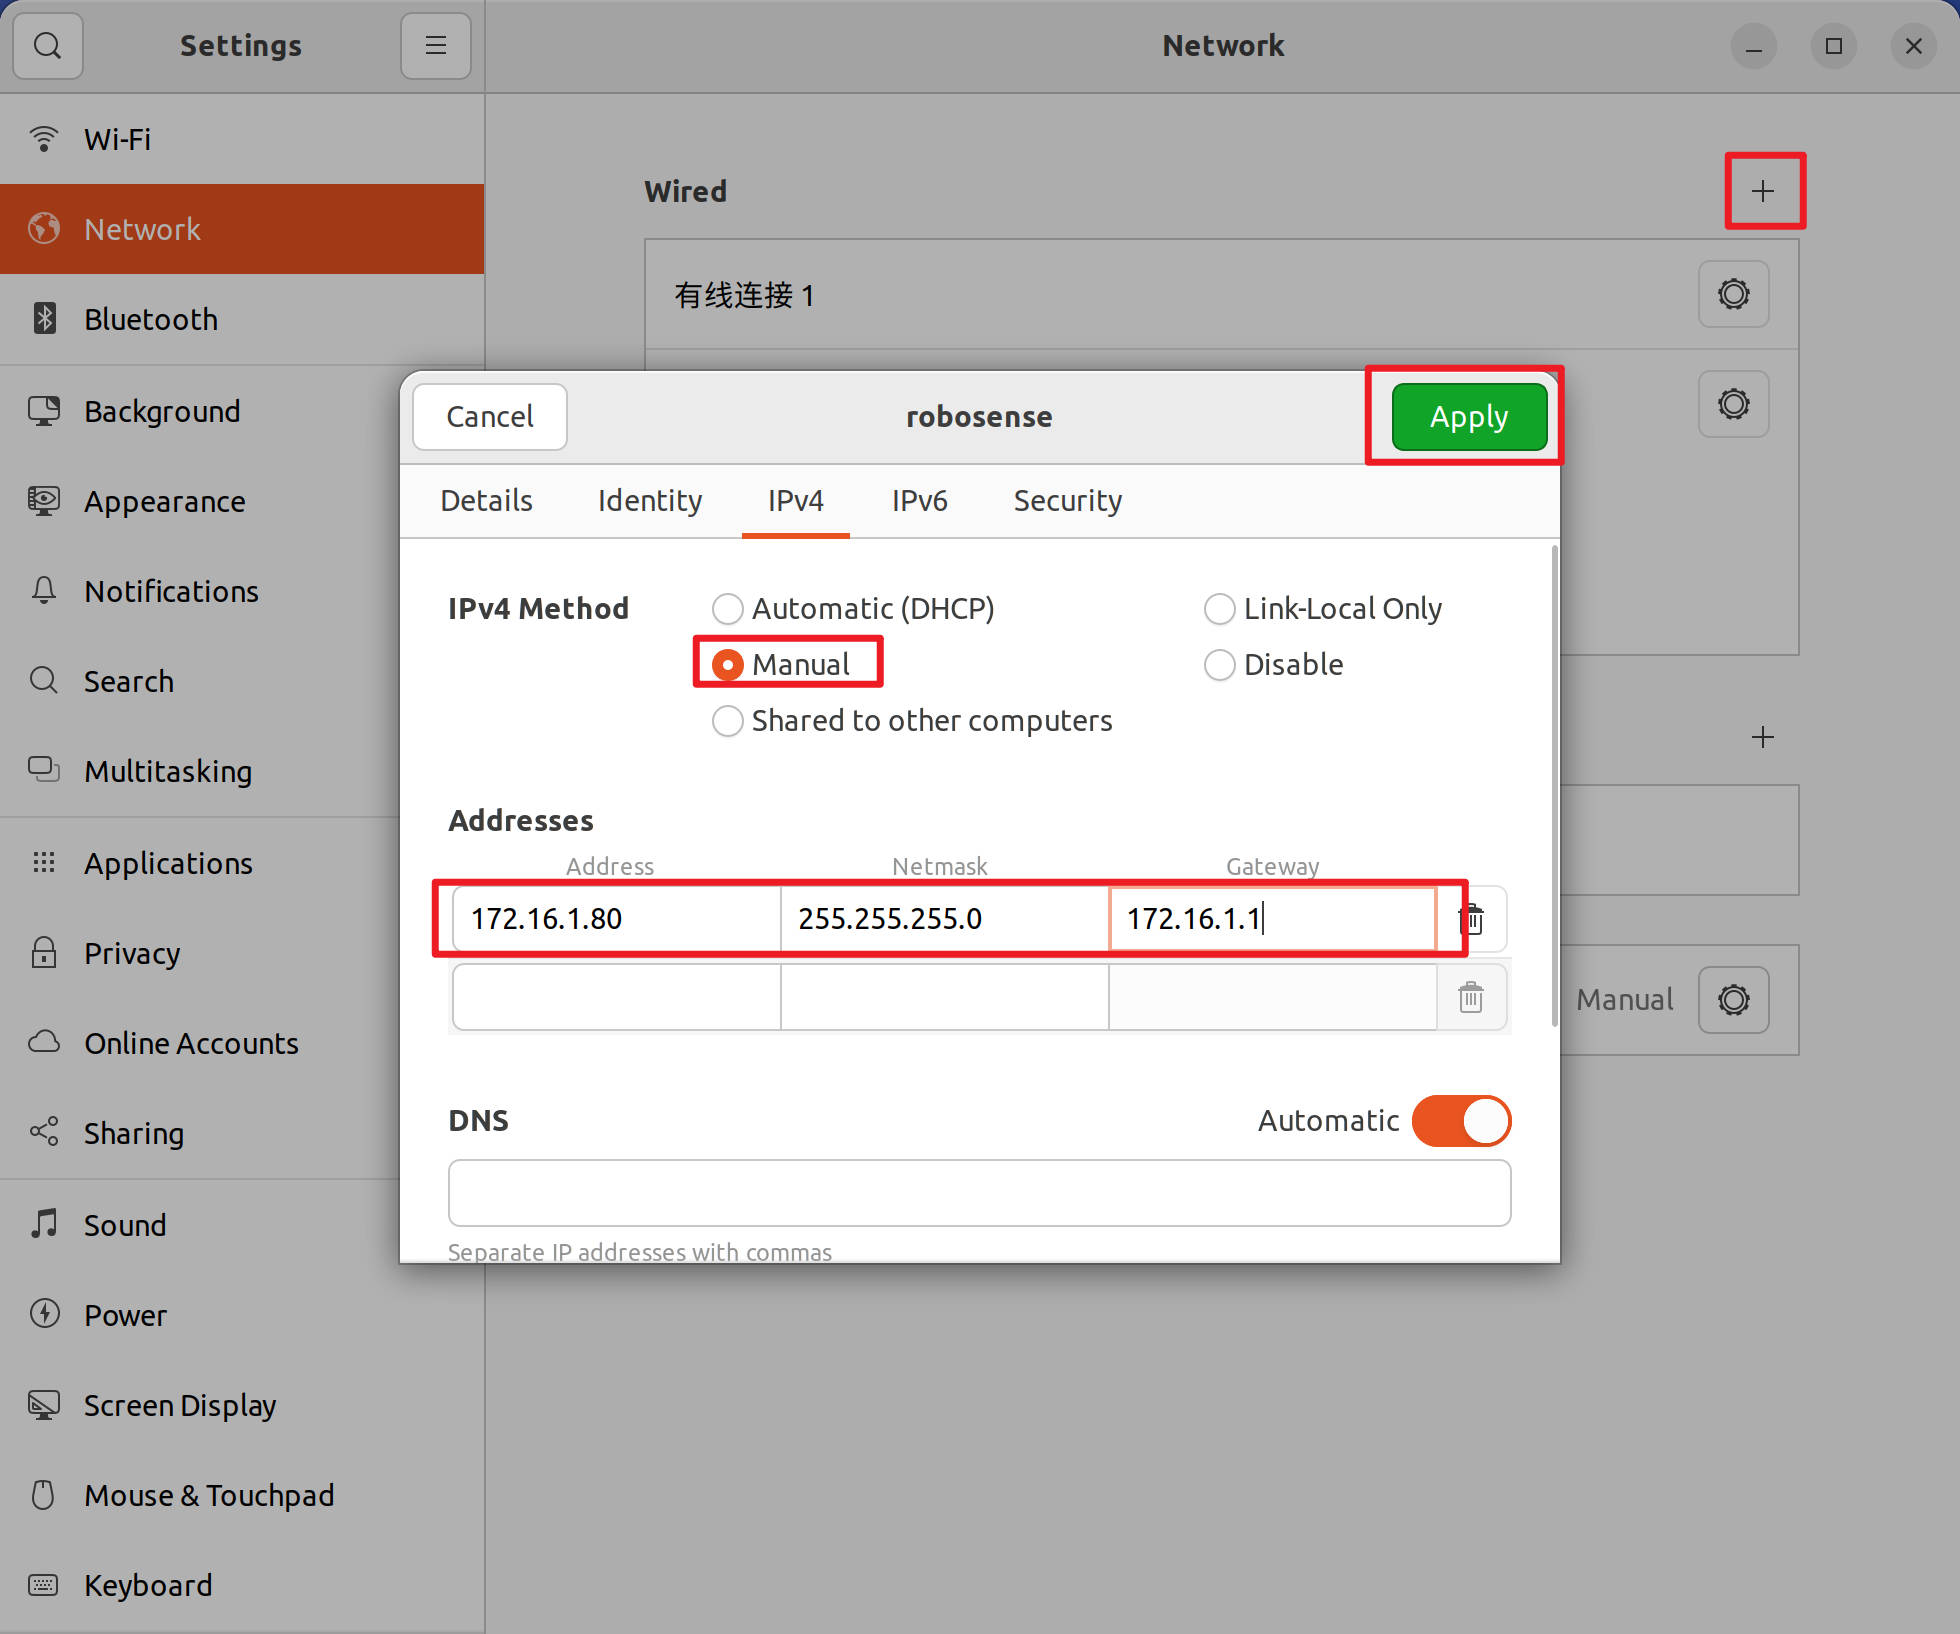1960x1634 pixels.
Task: Delete the first address row via trash icon
Action: 1471,919
